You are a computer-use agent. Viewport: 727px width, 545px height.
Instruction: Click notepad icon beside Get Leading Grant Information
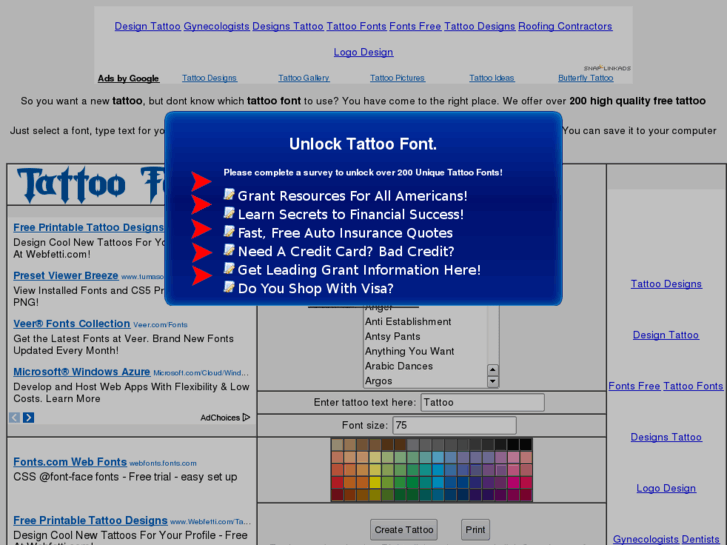[x=229, y=269]
